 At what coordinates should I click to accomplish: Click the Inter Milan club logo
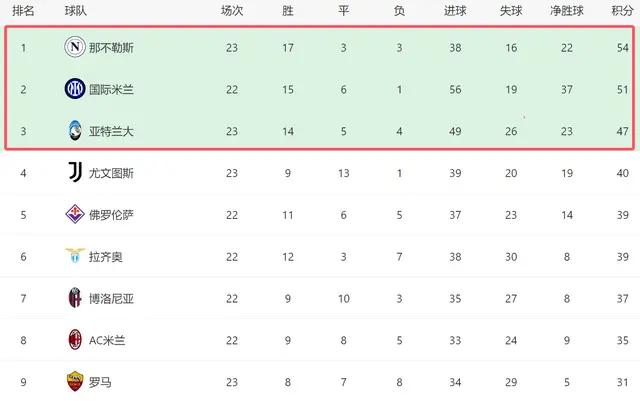[75, 88]
